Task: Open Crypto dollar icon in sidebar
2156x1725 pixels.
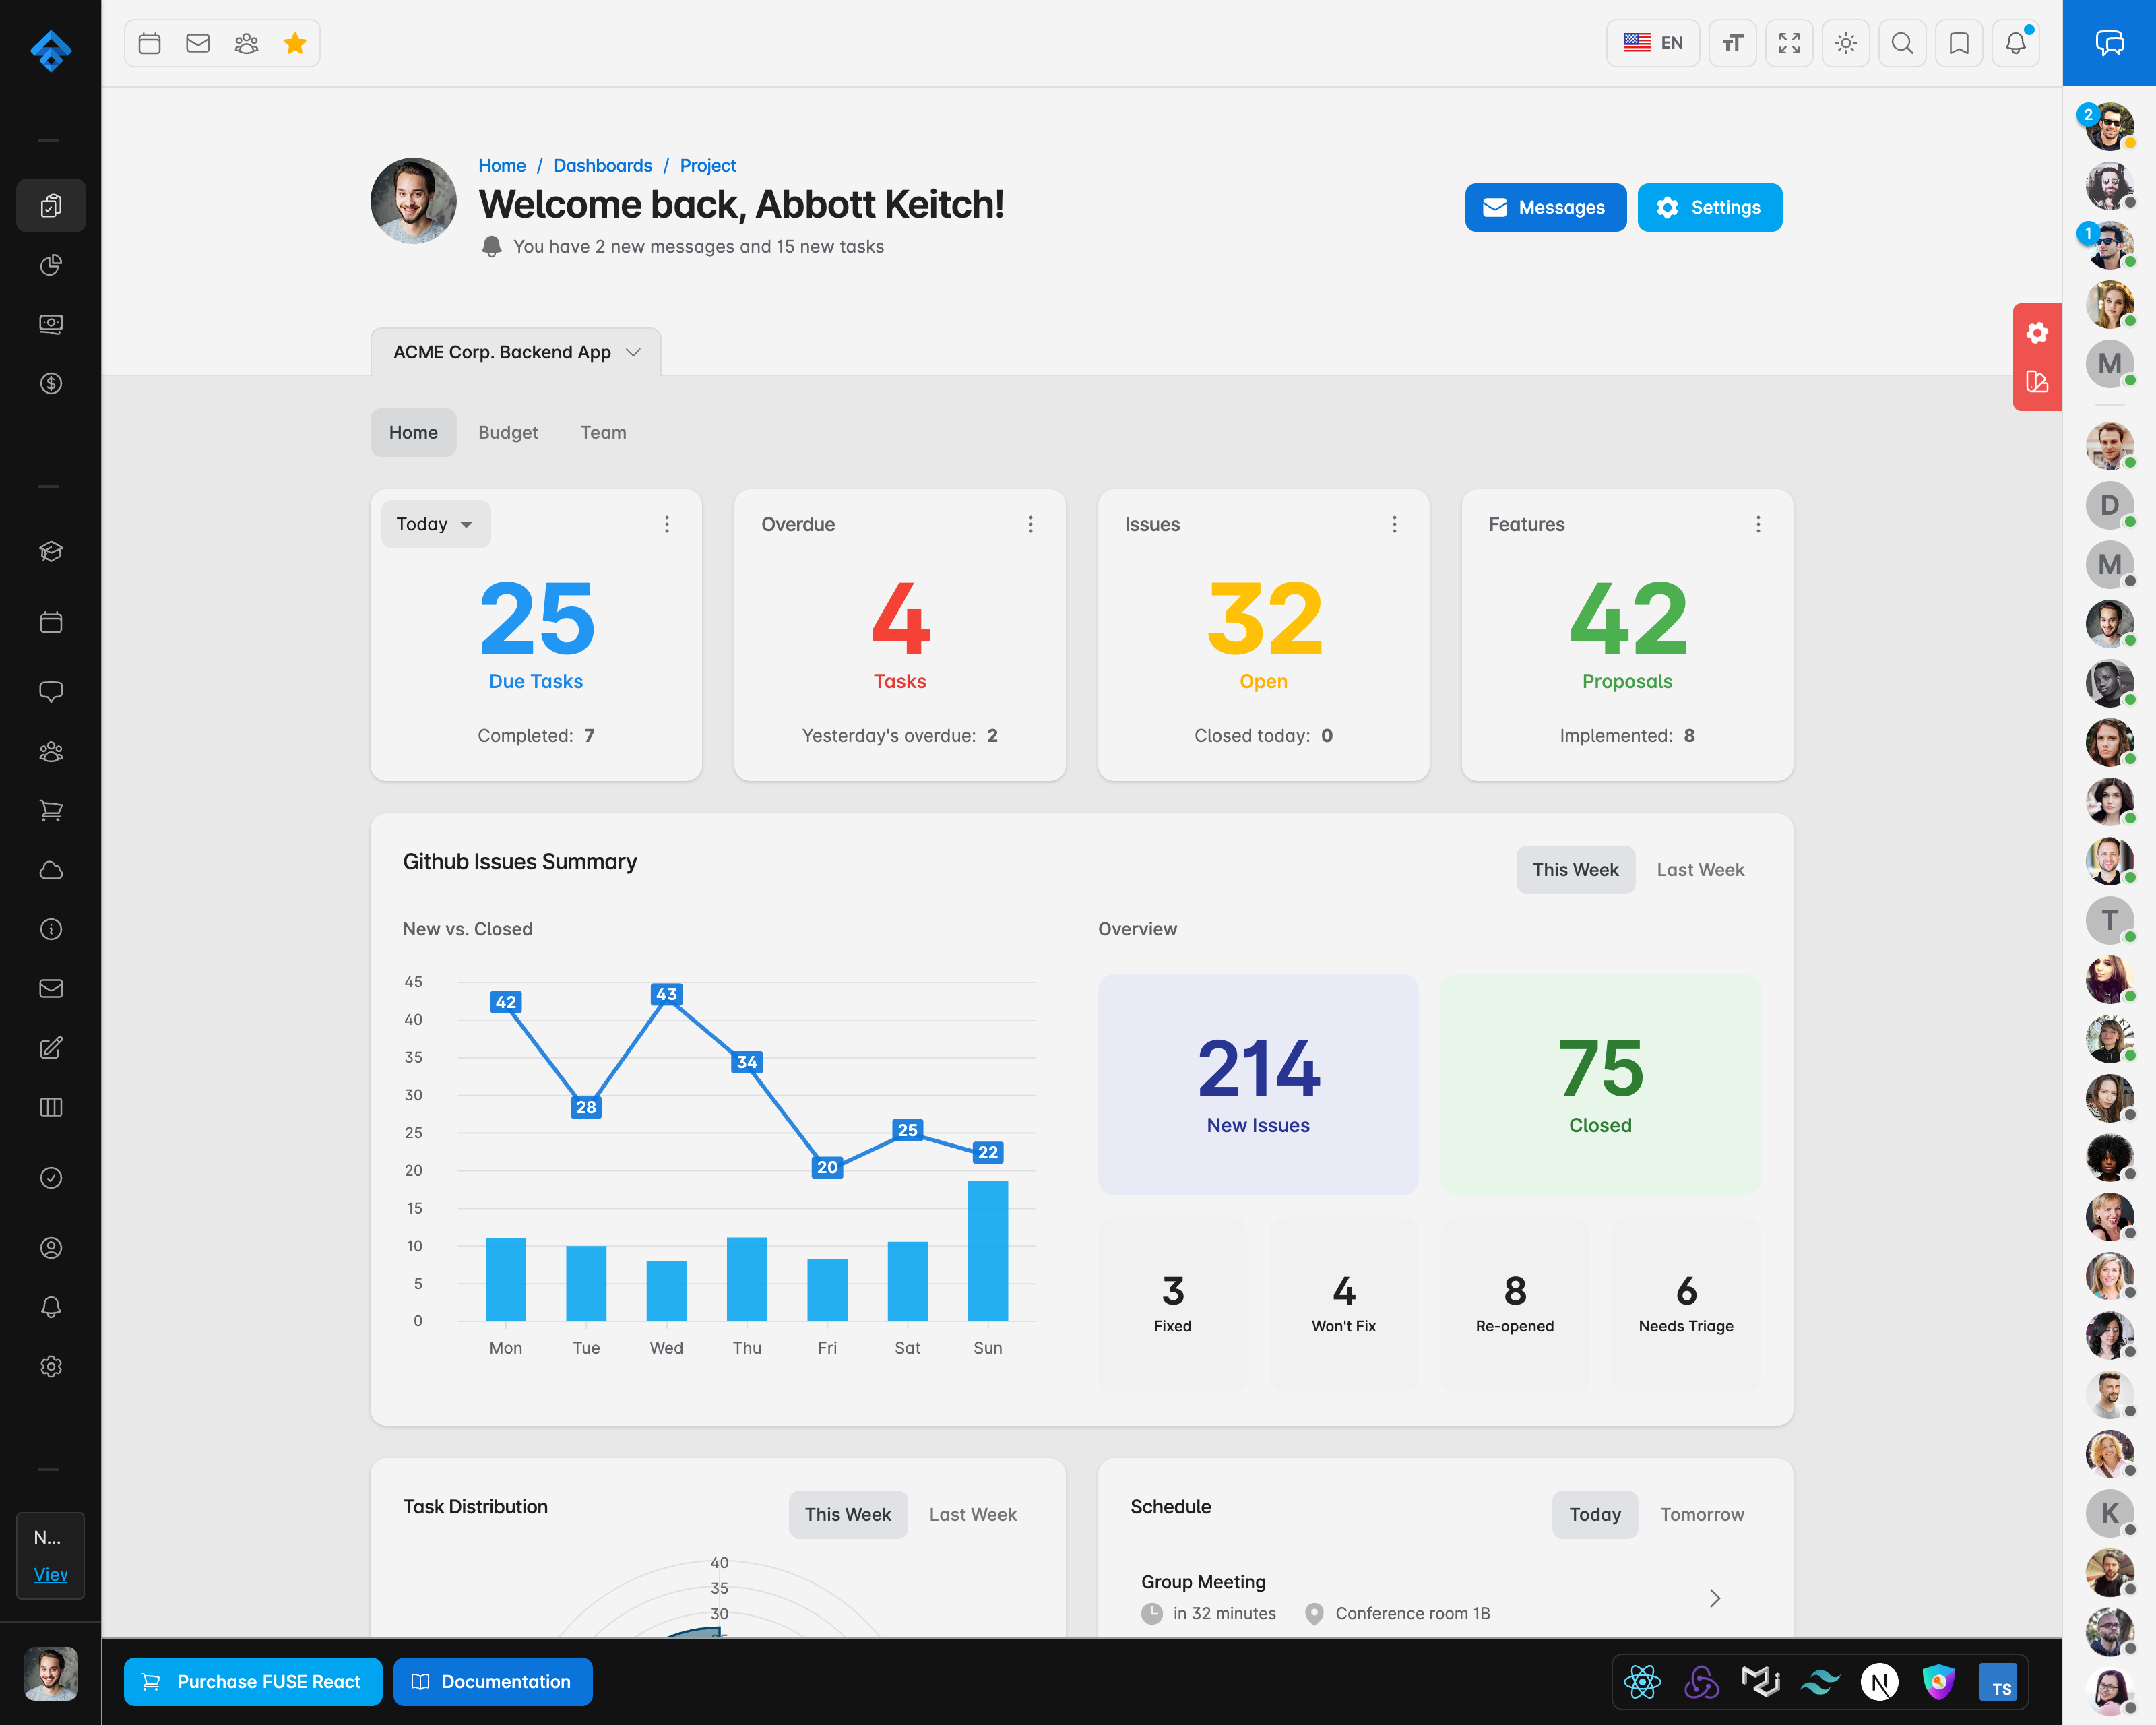Action: (51, 384)
